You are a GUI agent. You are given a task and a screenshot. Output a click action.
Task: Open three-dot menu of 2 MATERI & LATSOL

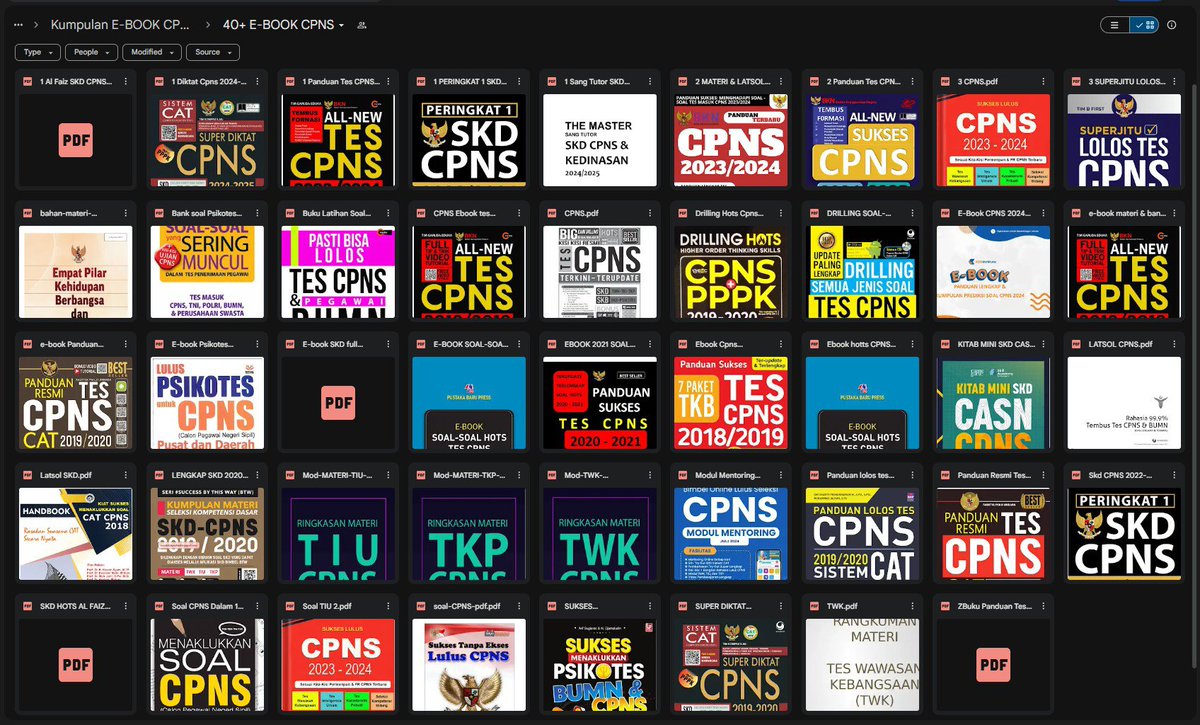[780, 82]
